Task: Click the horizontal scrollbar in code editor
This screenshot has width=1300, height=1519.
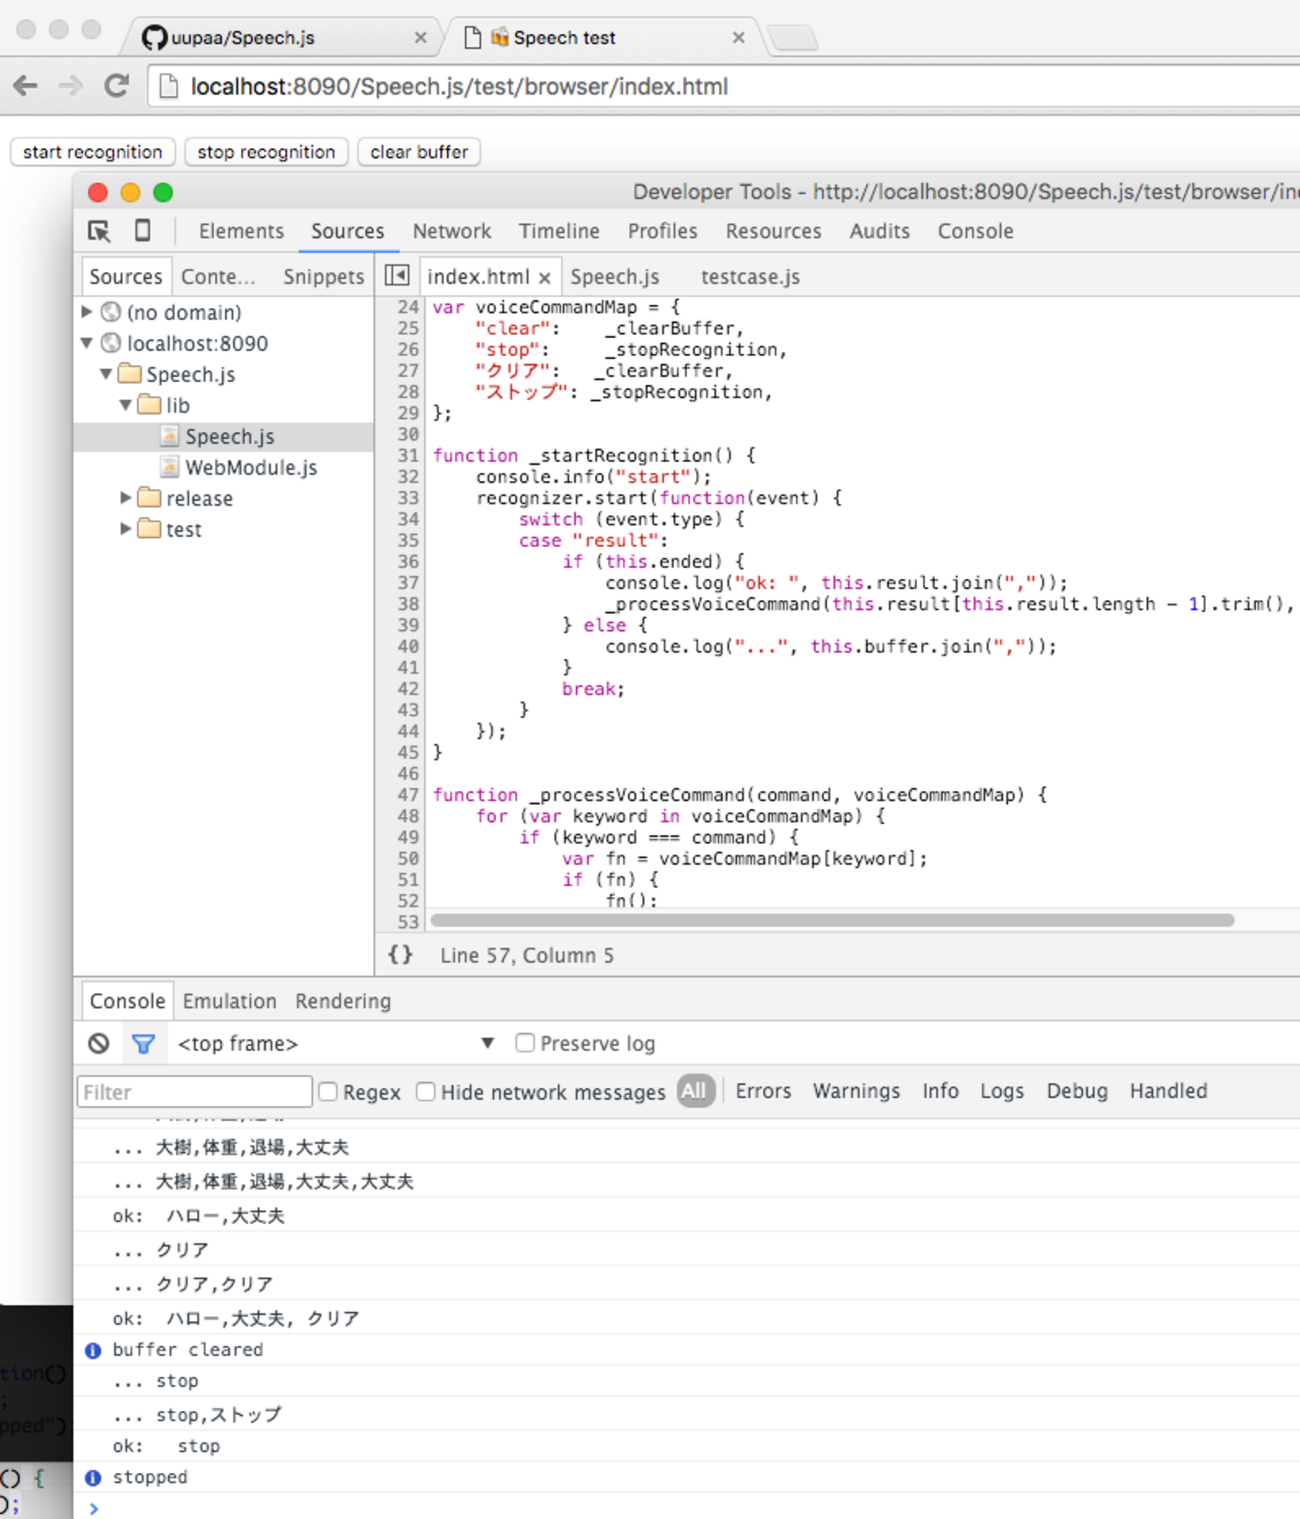Action: coord(831,920)
